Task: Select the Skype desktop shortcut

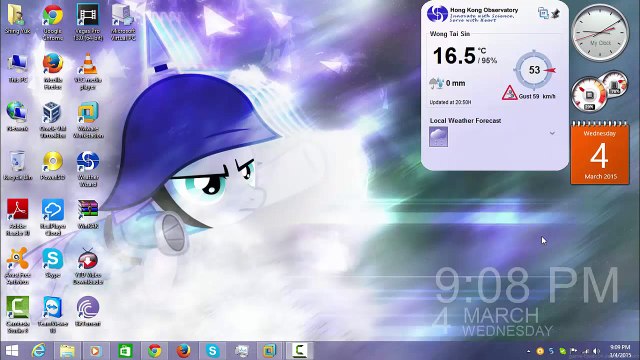Action: click(53, 263)
